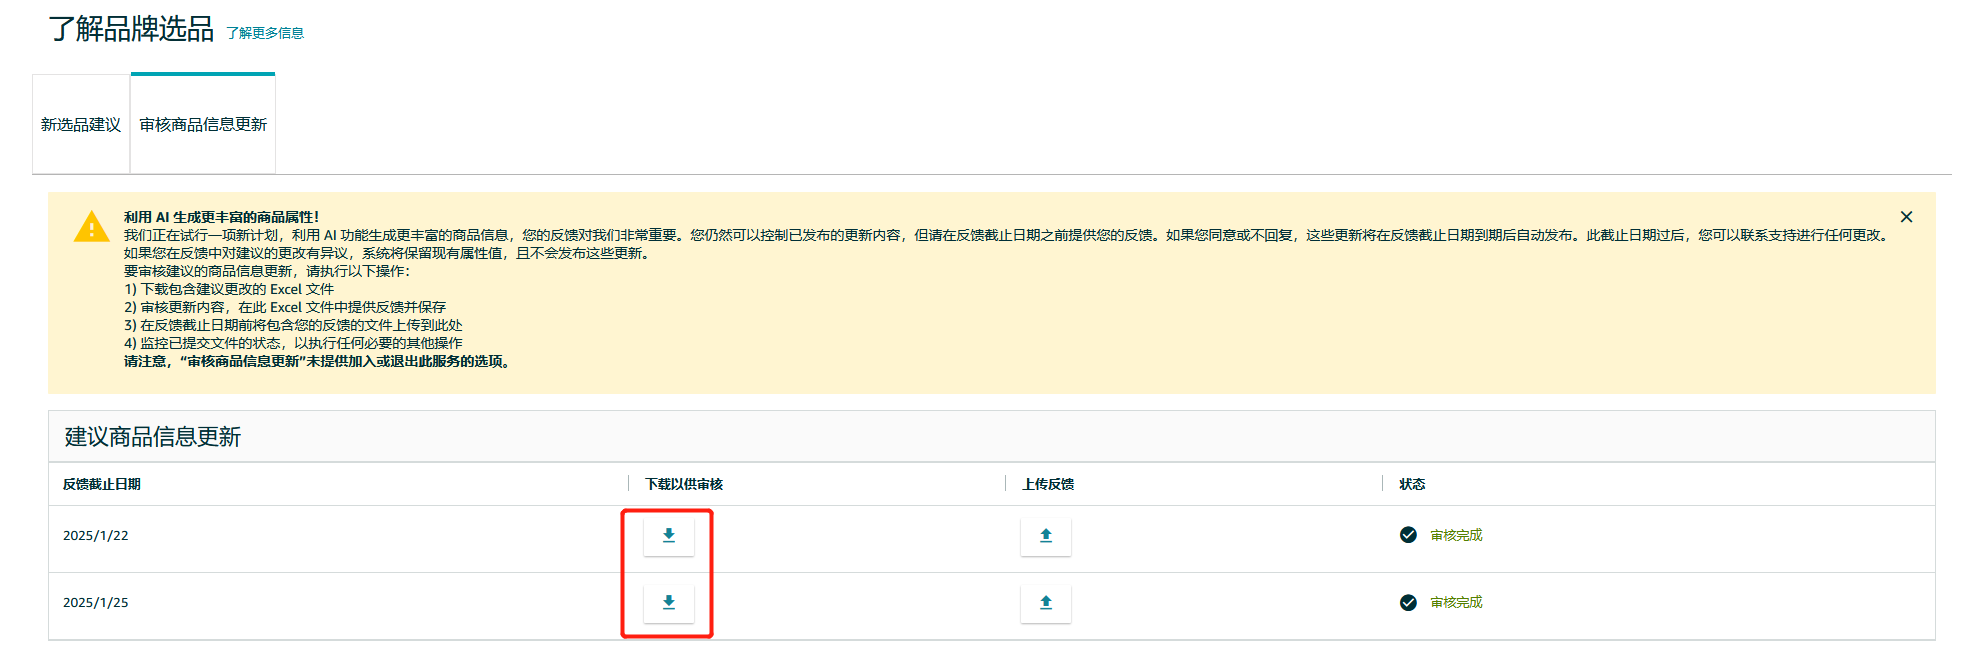Click 审核完成 status for 2025/1/22
This screenshot has width=1977, height=654.
pyautogui.click(x=1456, y=535)
